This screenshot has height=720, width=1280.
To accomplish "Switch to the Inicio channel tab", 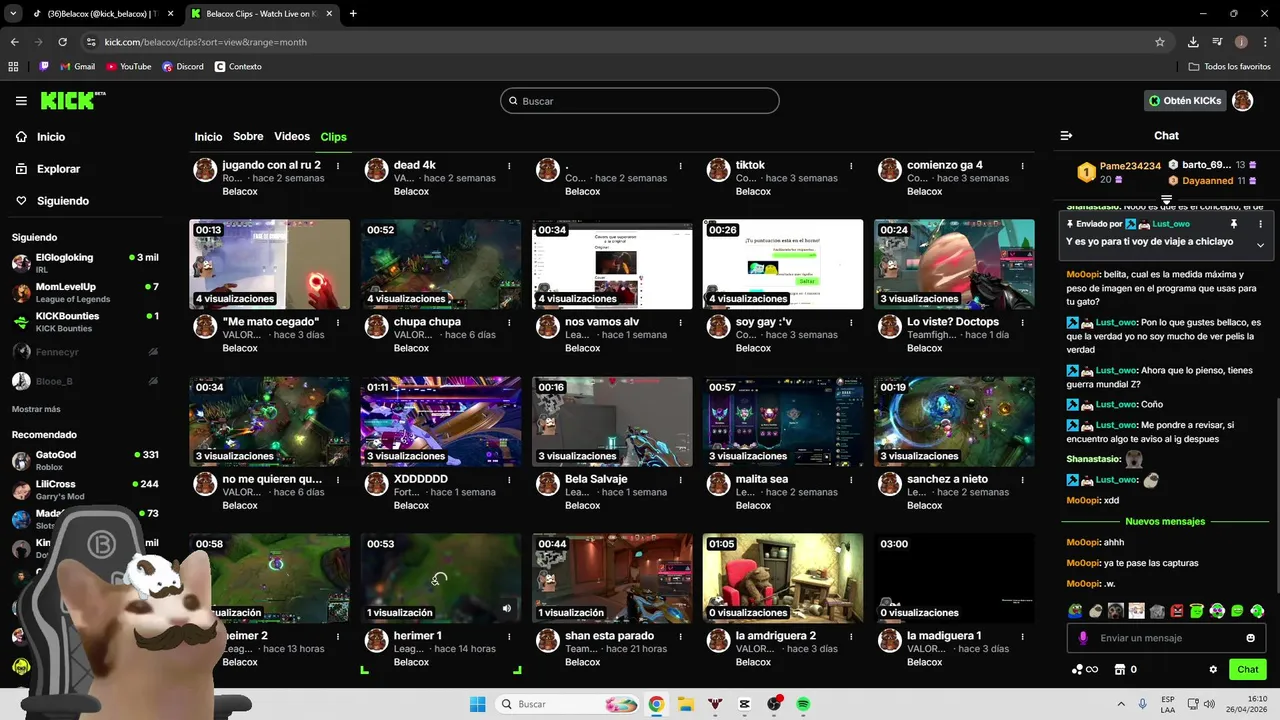I will (208, 137).
